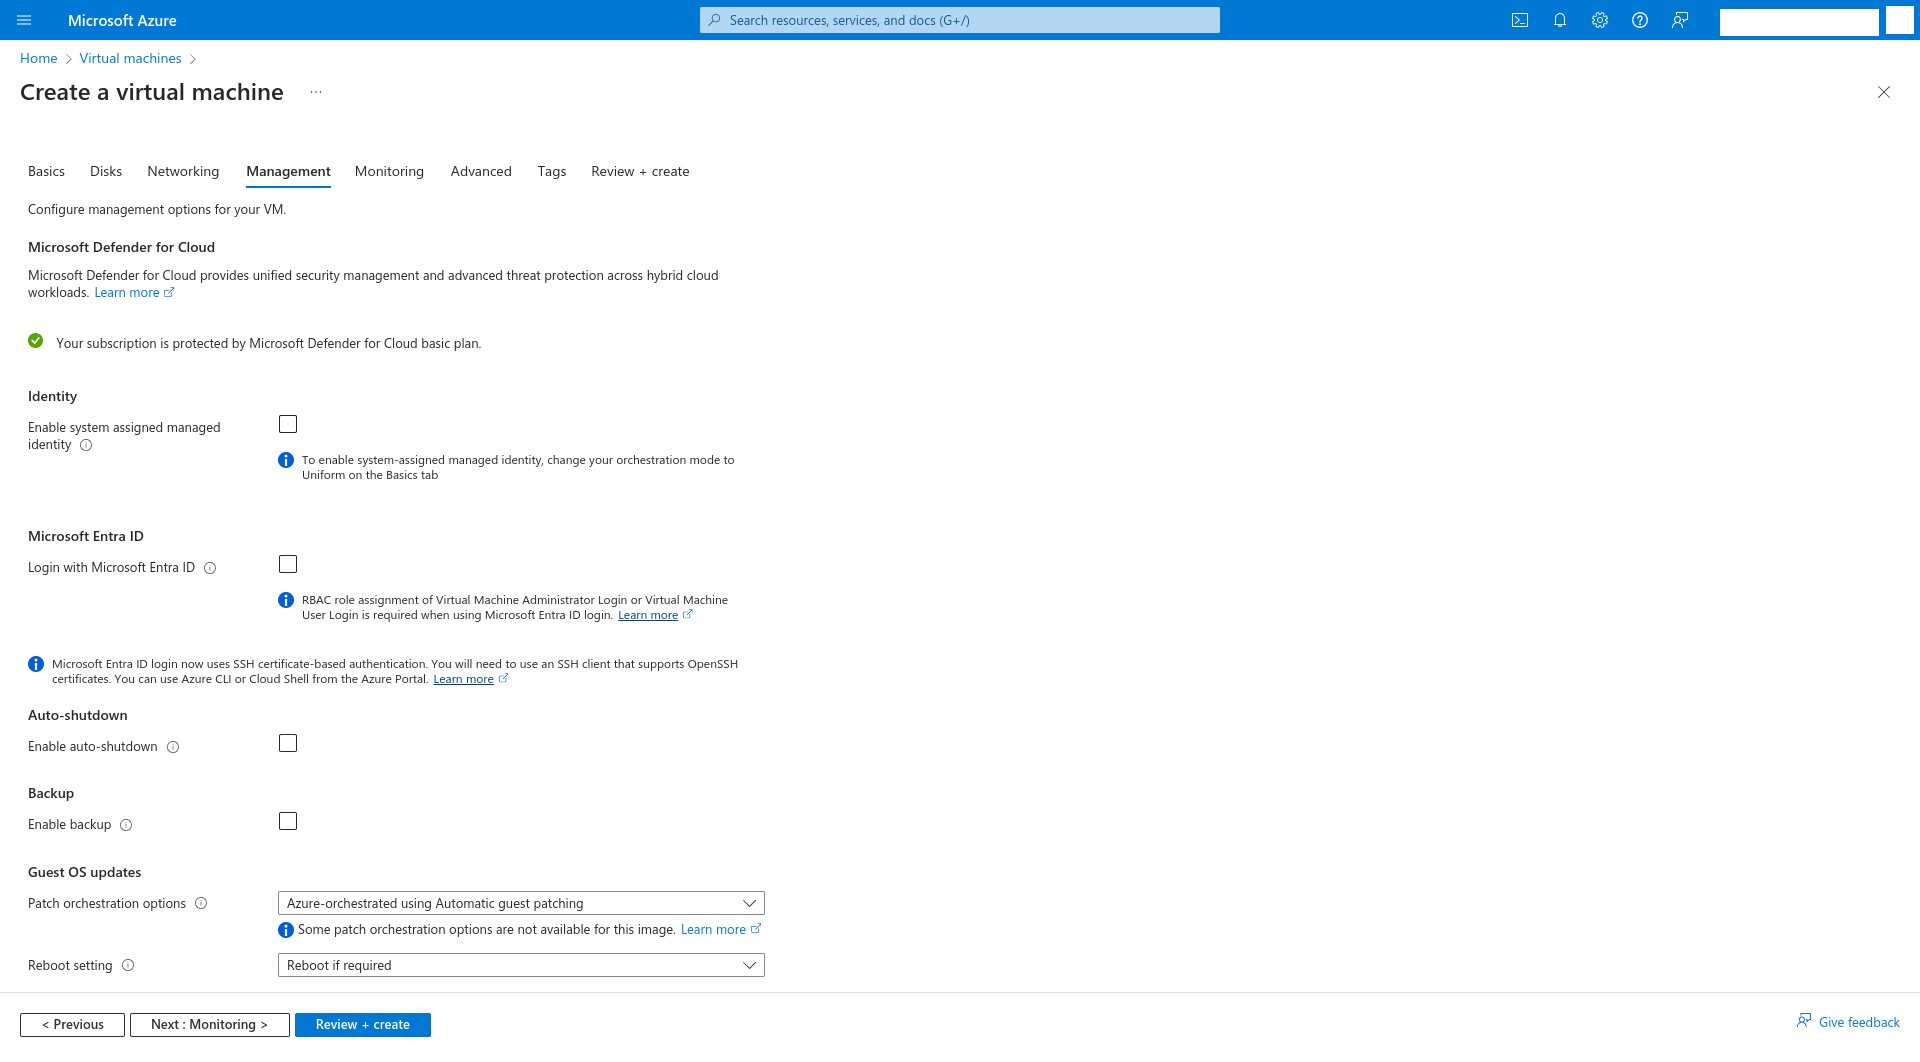Open Give feedback link
The image size is (1920, 1062).
coord(1859,1022)
